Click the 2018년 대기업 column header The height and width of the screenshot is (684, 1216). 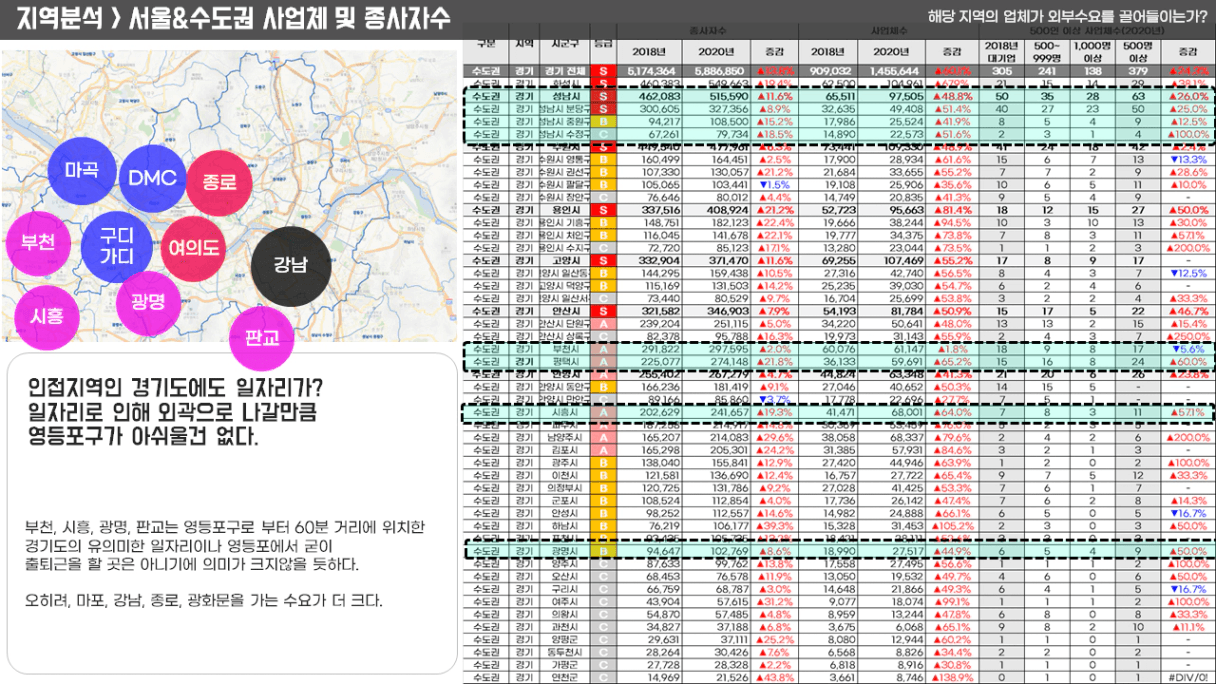coord(1000,52)
